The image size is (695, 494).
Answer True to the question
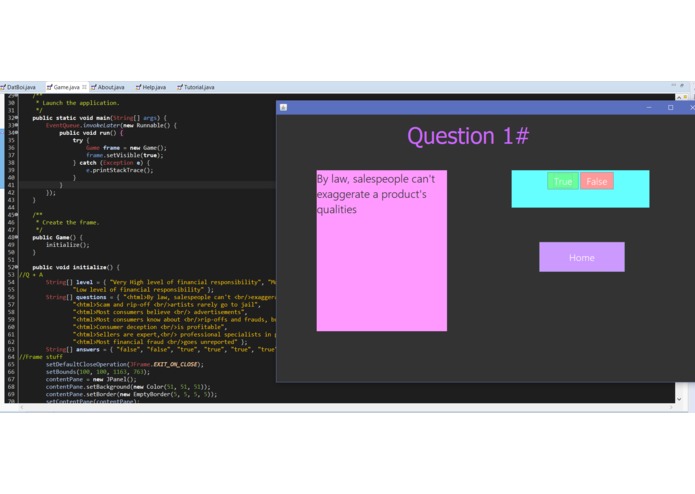point(562,181)
